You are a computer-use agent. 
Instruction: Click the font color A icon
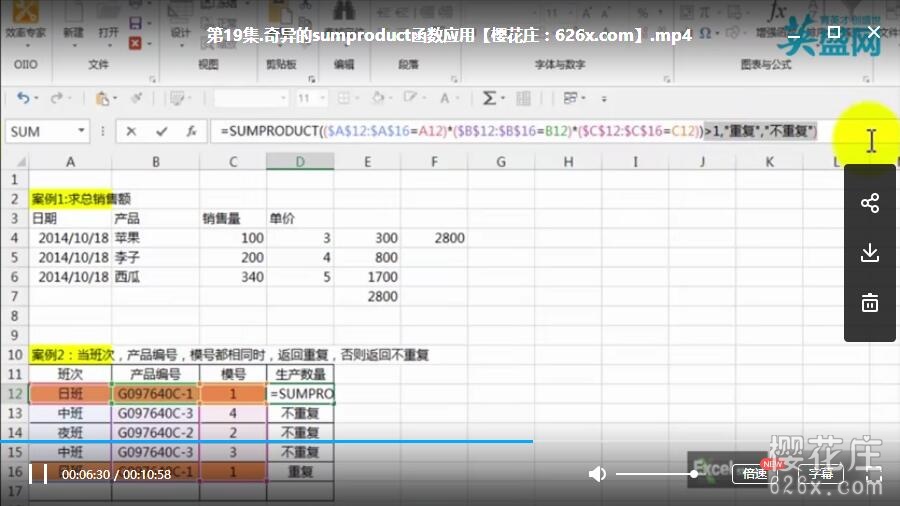(444, 98)
